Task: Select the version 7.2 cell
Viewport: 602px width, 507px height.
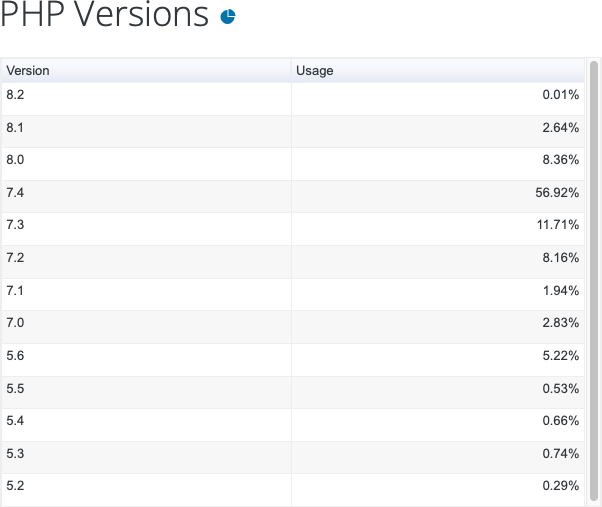Action: pyautogui.click(x=146, y=262)
